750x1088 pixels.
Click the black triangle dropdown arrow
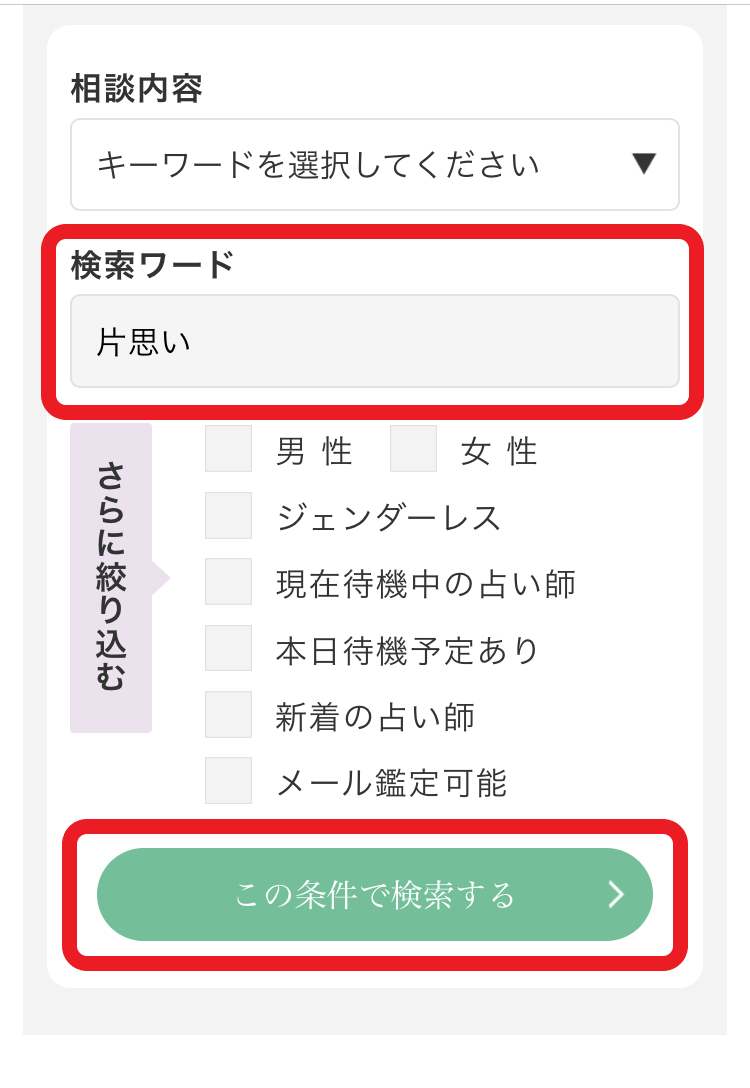coord(644,164)
